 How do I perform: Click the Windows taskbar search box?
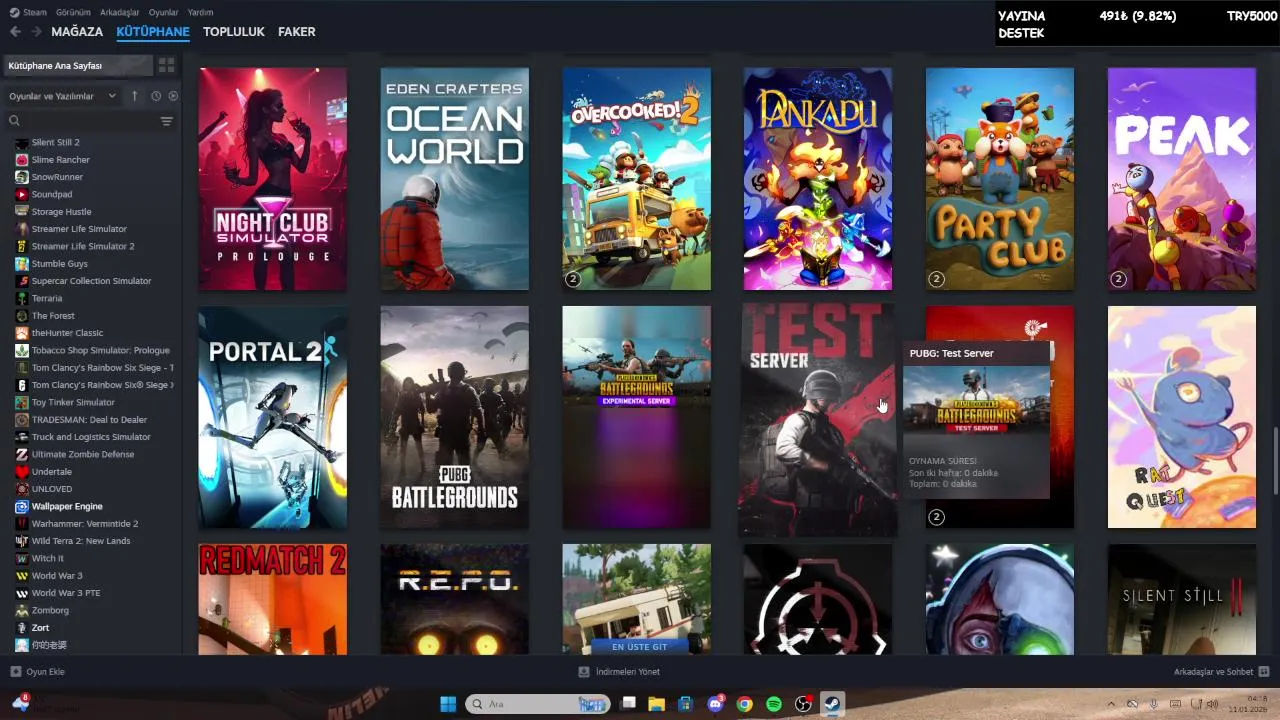(x=539, y=704)
